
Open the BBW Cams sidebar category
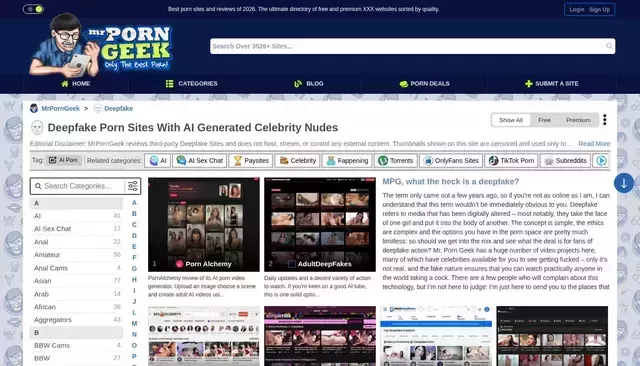pyautogui.click(x=76, y=346)
